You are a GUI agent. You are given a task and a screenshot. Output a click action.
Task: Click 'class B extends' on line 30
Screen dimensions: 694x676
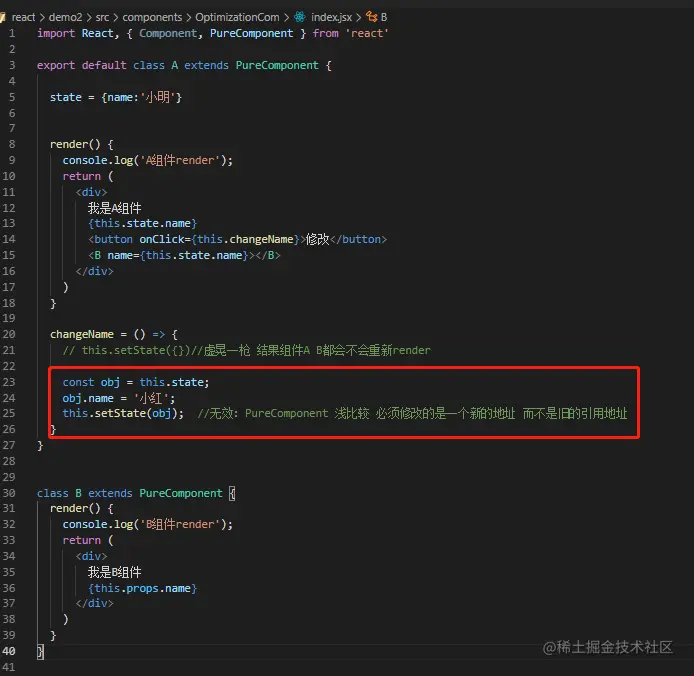click(x=85, y=493)
